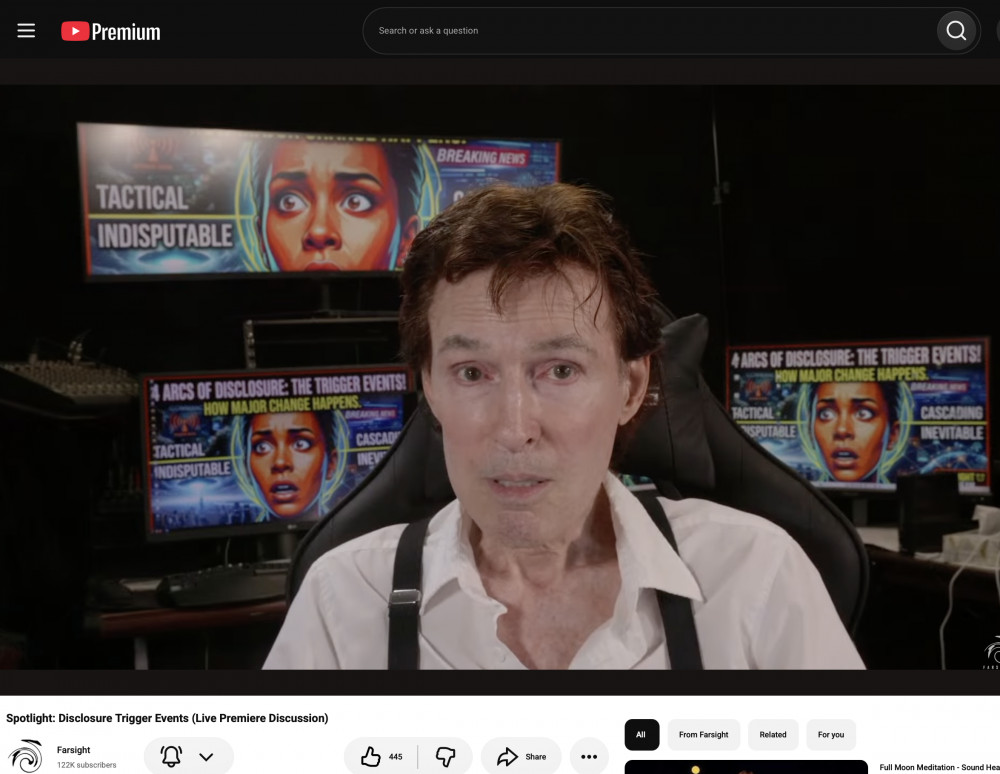The image size is (1000, 774).
Task: Open the 'Full Moon Meditation' video title
Action: [x=939, y=767]
